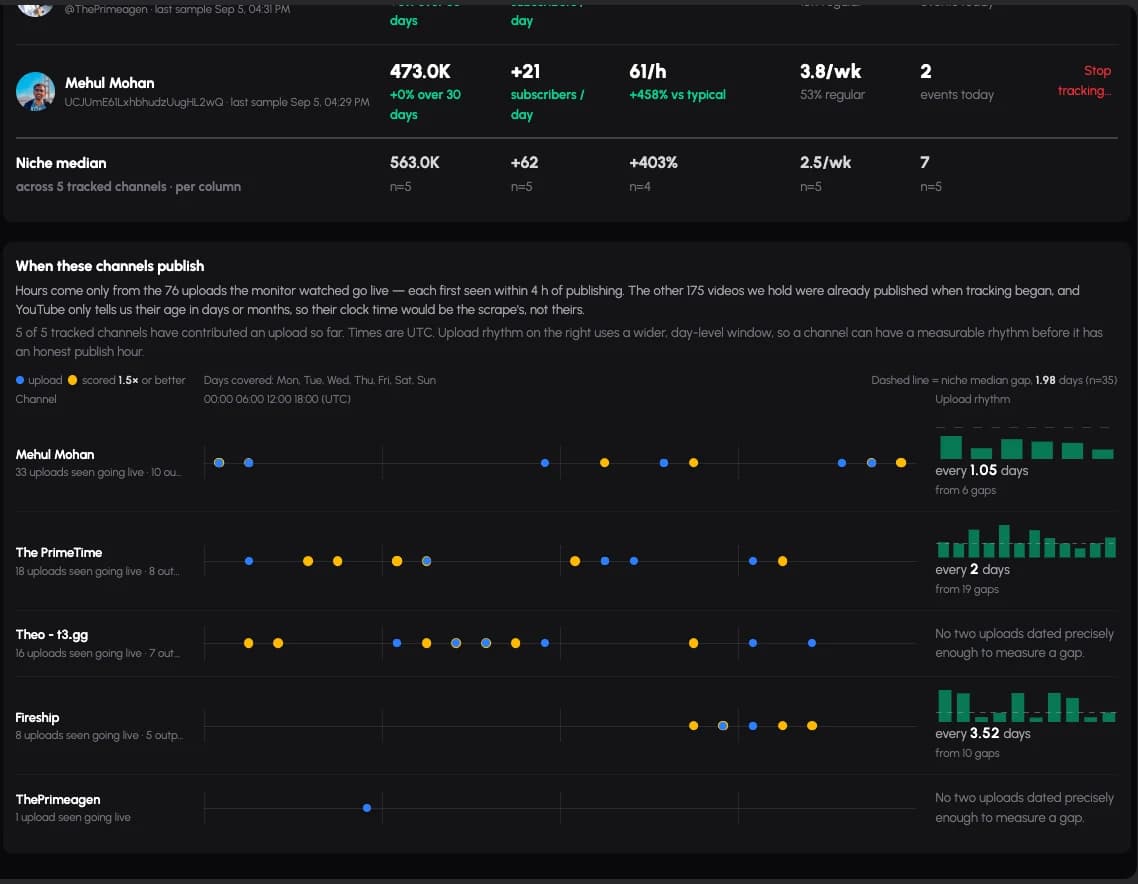Click the Upload rhythm column header

973,398
